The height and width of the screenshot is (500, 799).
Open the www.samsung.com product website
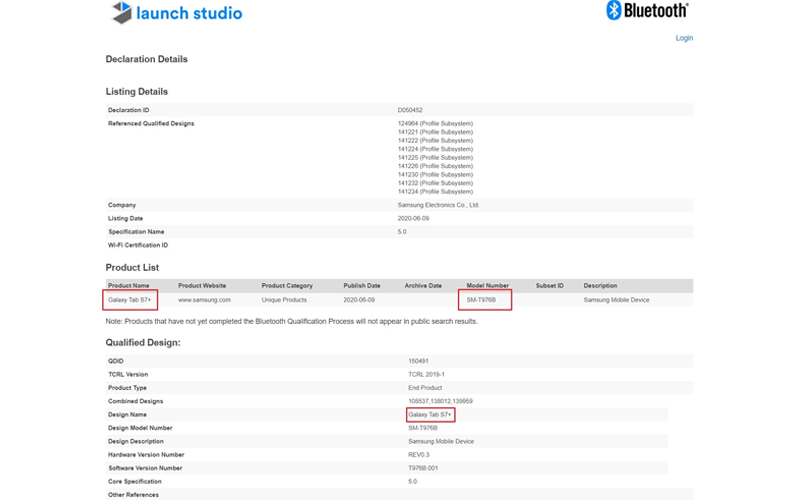coord(204,300)
